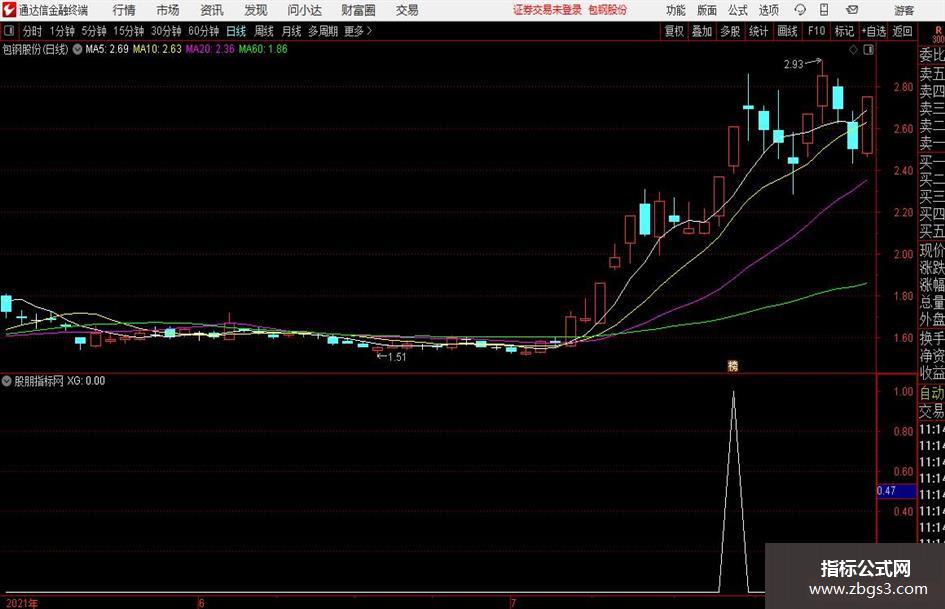Open the 功能 menu
The height and width of the screenshot is (609, 945).
pos(676,10)
